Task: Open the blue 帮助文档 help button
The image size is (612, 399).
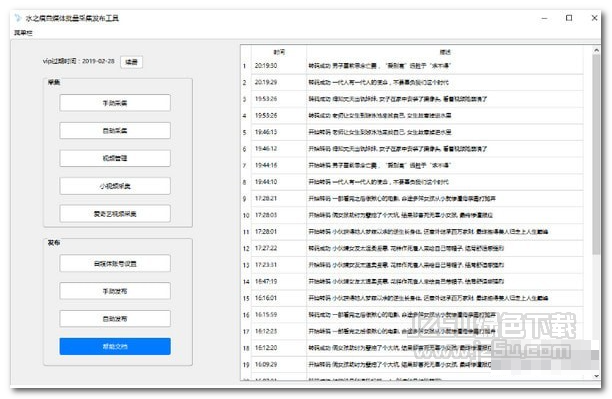Action: coord(115,347)
